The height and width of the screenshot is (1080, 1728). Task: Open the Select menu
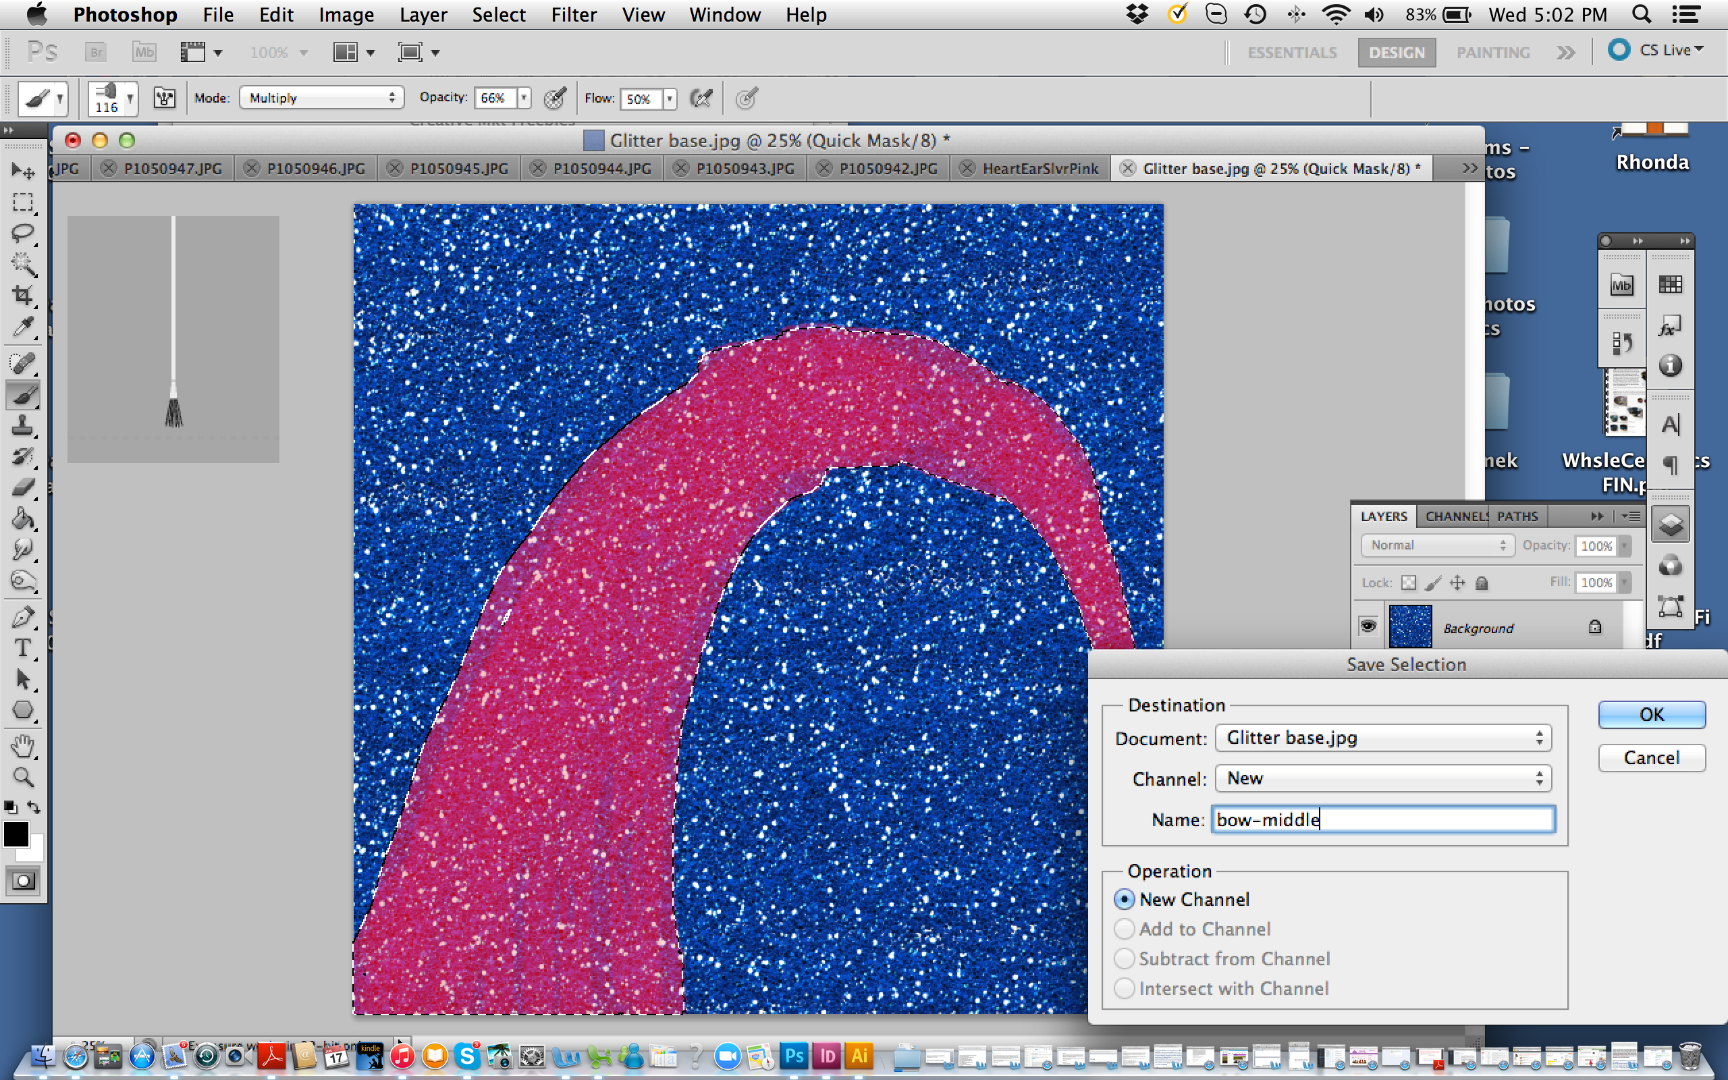(498, 14)
